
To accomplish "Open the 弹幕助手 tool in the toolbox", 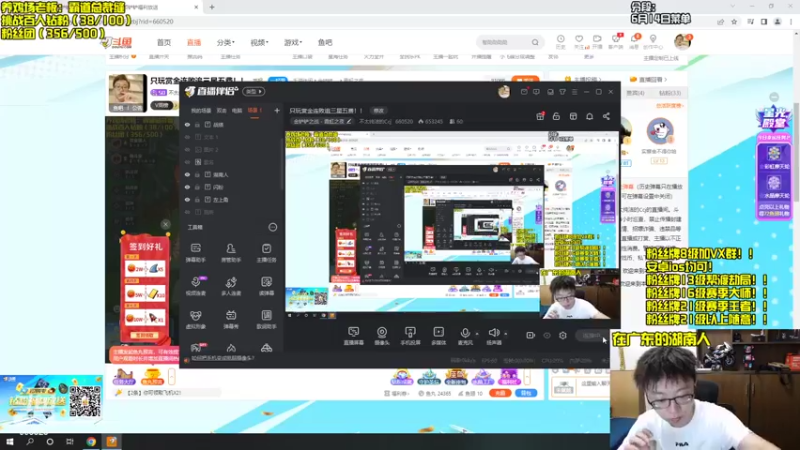I will 195,252.
